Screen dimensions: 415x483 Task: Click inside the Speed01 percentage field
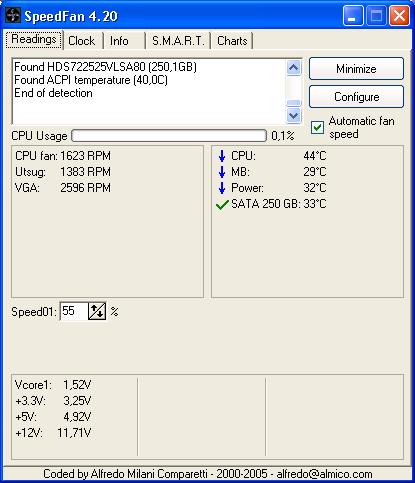coord(74,311)
